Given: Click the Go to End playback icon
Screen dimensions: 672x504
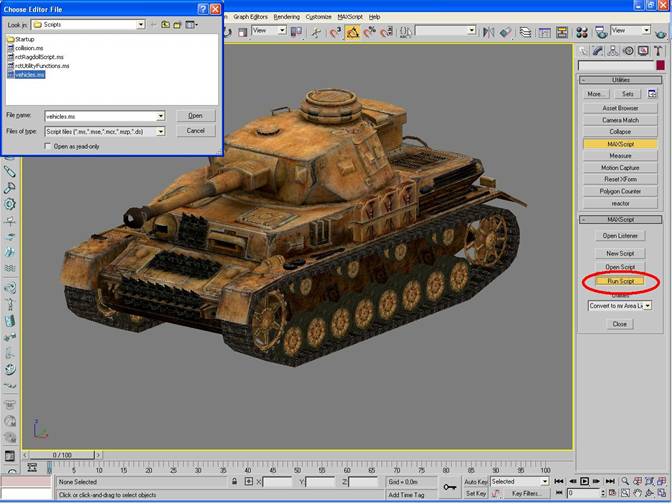Looking at the screenshot, I should tap(610, 481).
